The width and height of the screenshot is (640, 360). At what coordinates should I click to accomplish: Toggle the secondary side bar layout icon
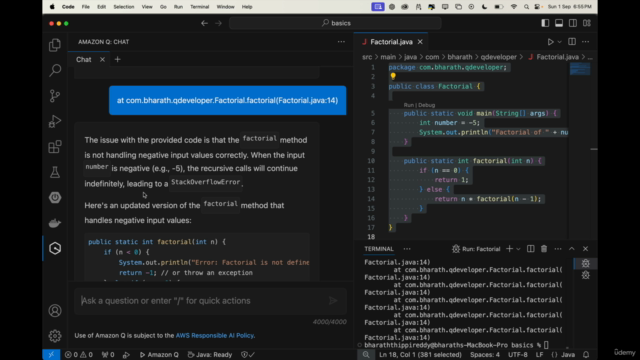573,23
